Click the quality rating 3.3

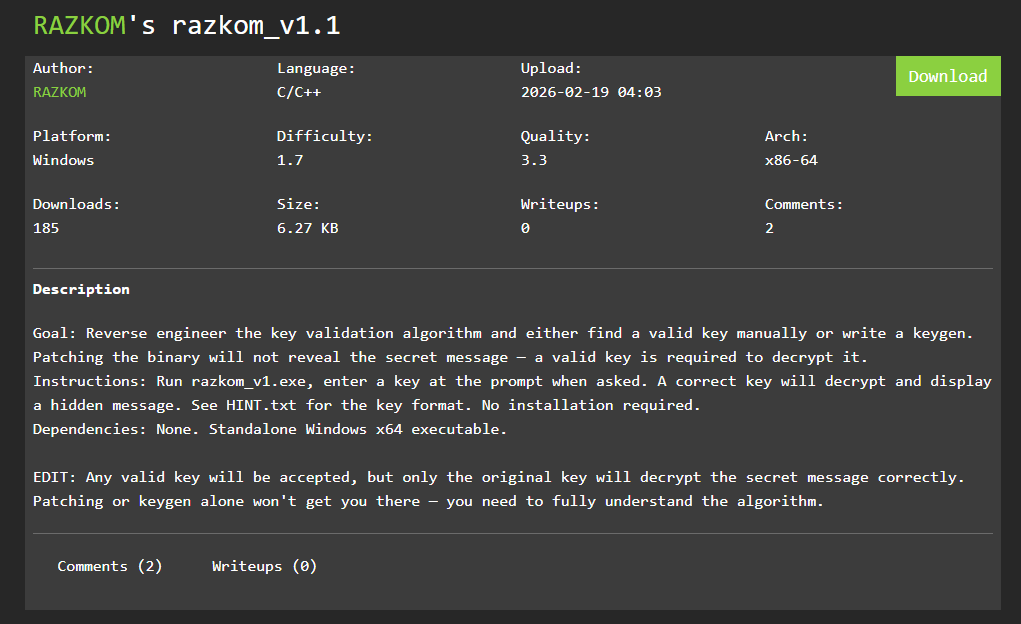[x=533, y=160]
